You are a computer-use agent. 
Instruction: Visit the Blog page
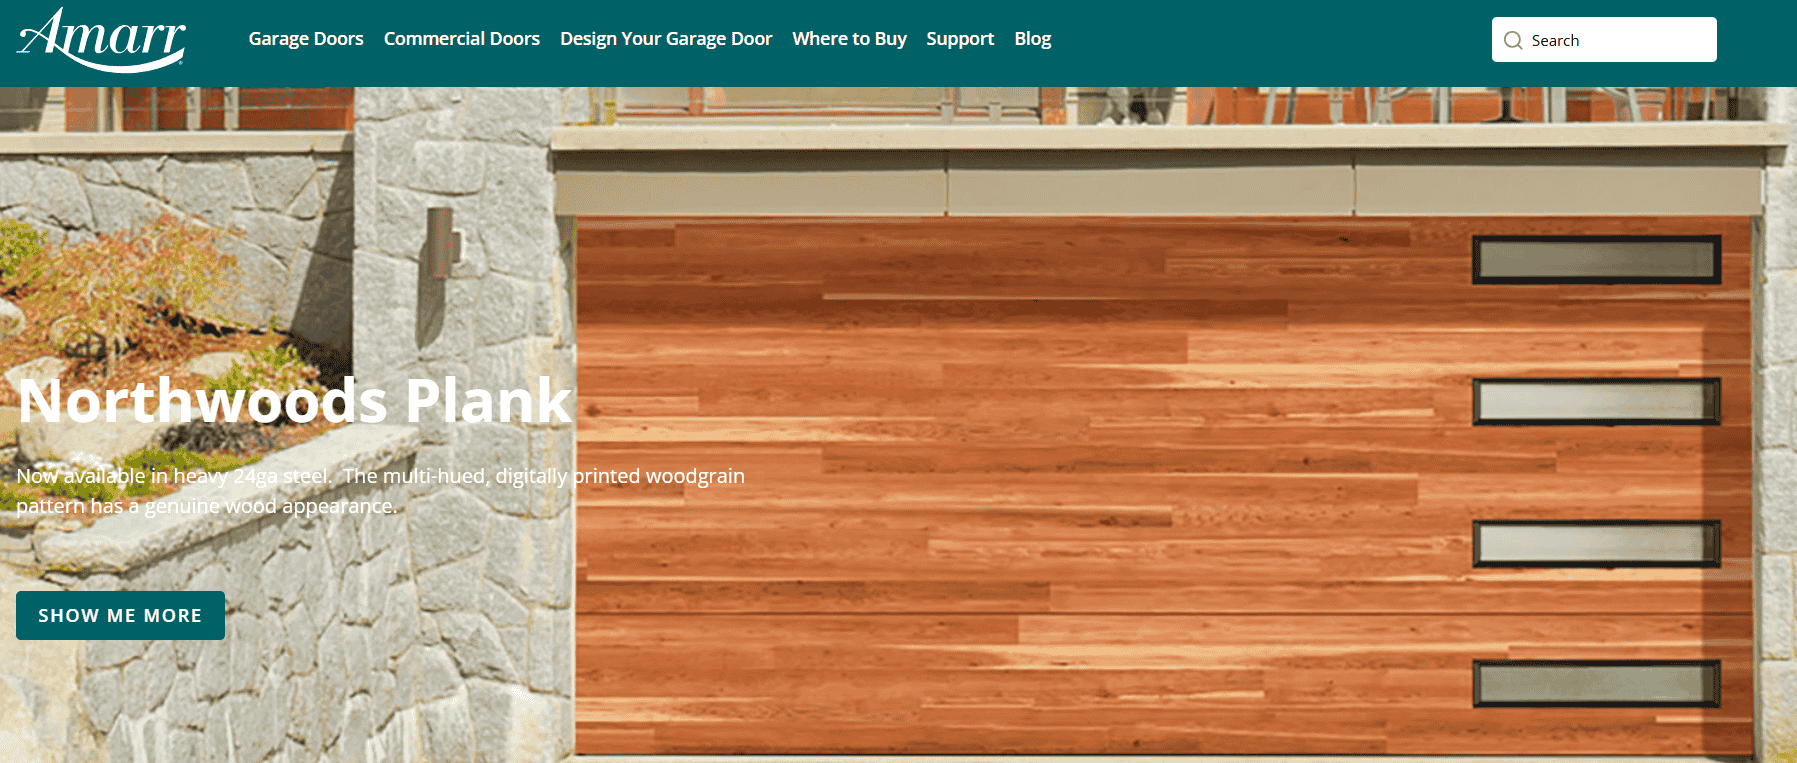tap(1033, 39)
